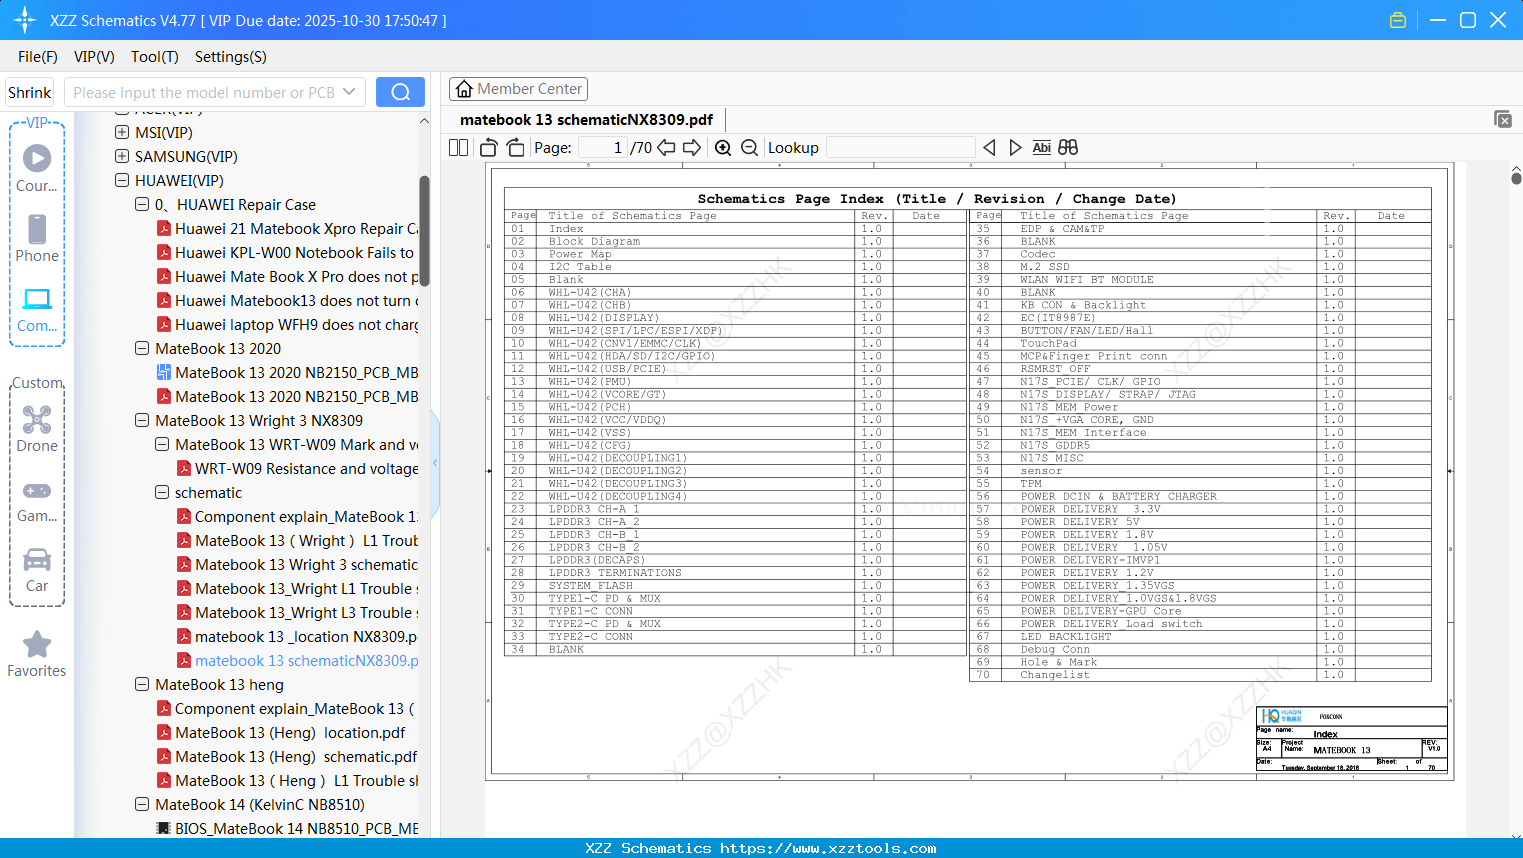Select the matebook 13 schematicNX8309.pdf tab
Image resolution: width=1523 pixels, height=858 pixels.
[x=586, y=120]
